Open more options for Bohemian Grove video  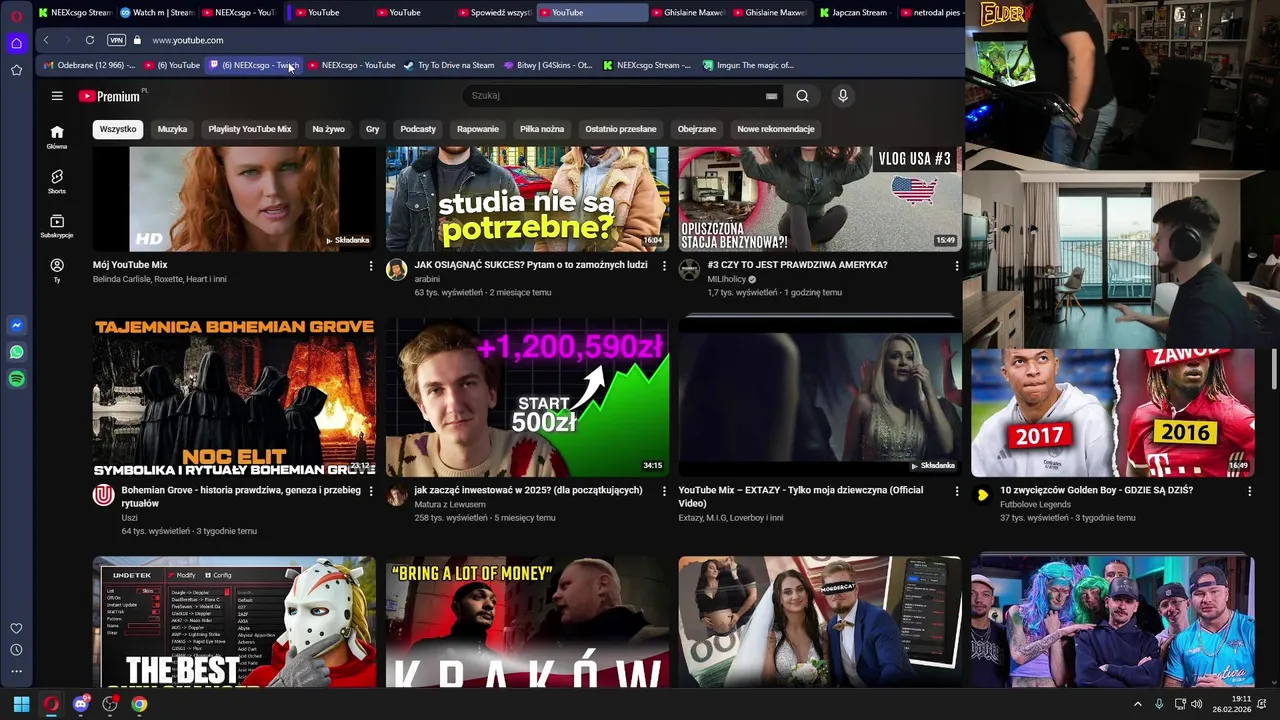[371, 491]
